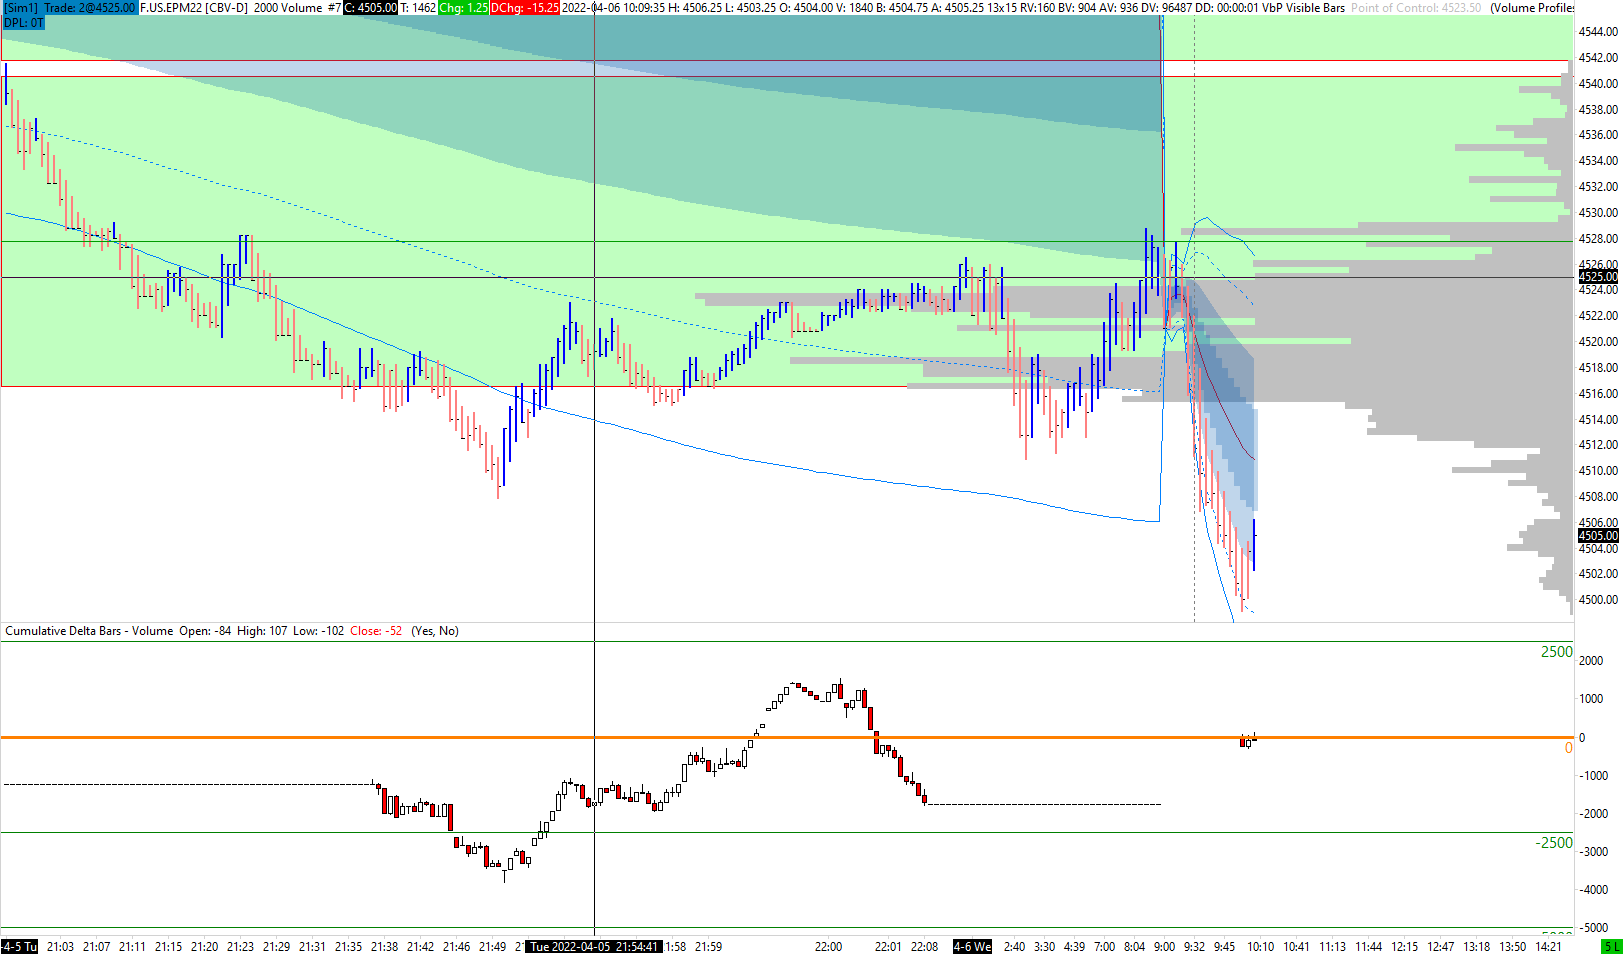The image size is (1624, 955).
Task: Click the 14:21 time axis label
Action: click(x=1548, y=947)
